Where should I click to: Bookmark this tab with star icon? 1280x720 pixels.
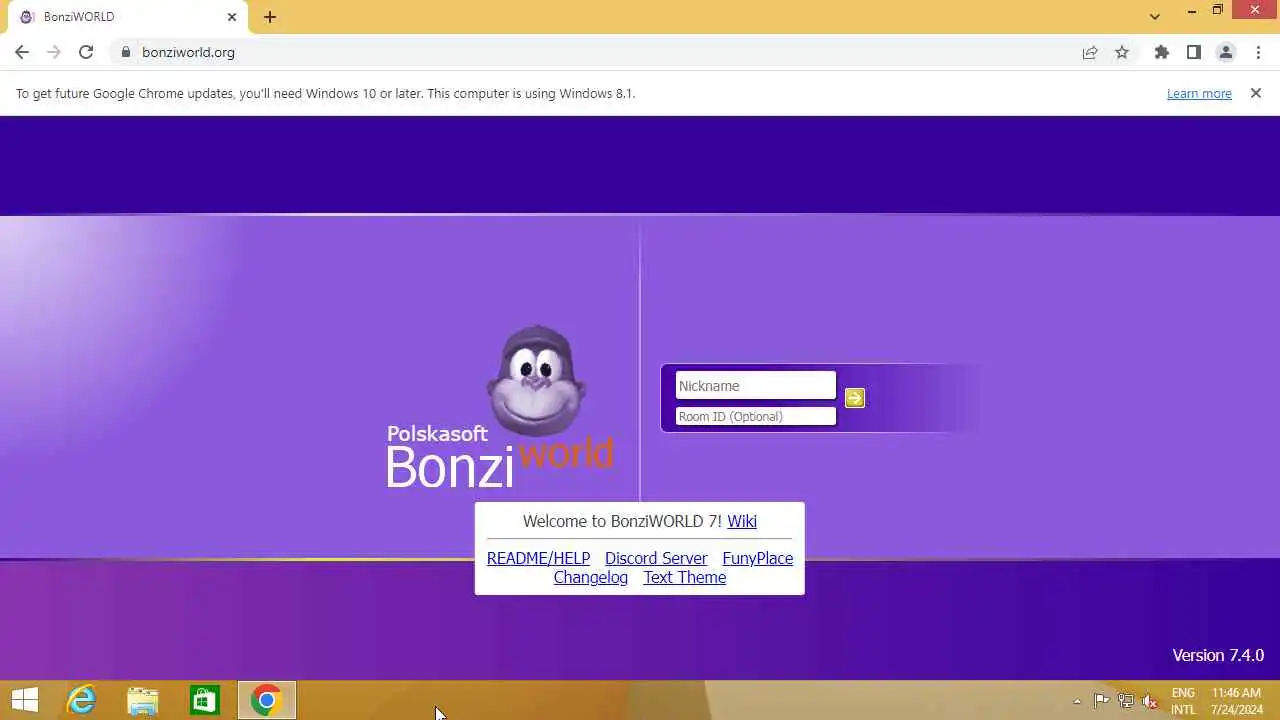point(1122,52)
